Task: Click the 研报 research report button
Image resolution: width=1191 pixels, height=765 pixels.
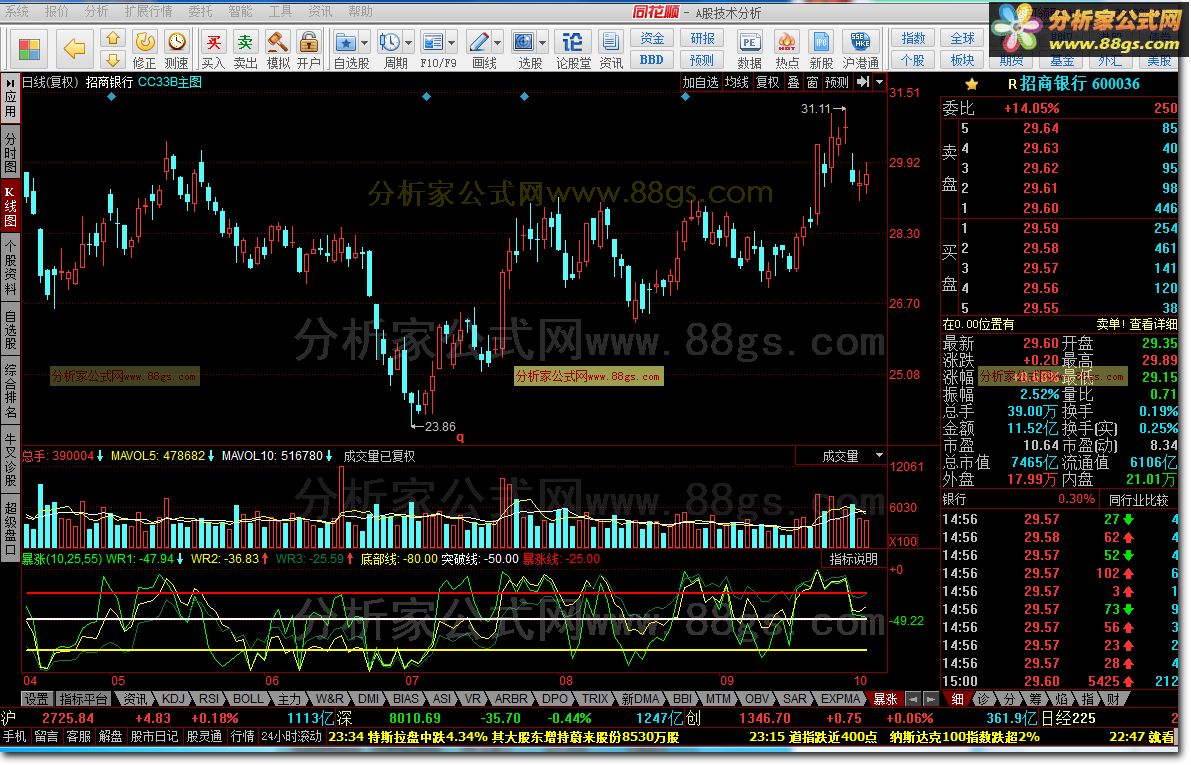Action: coord(702,38)
